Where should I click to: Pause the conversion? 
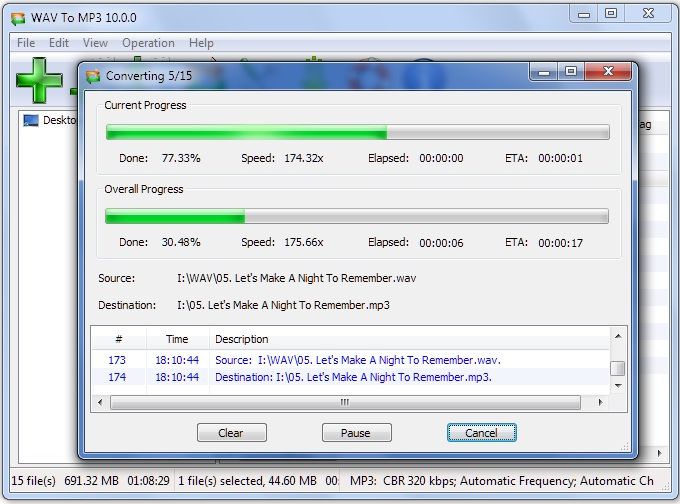[356, 433]
